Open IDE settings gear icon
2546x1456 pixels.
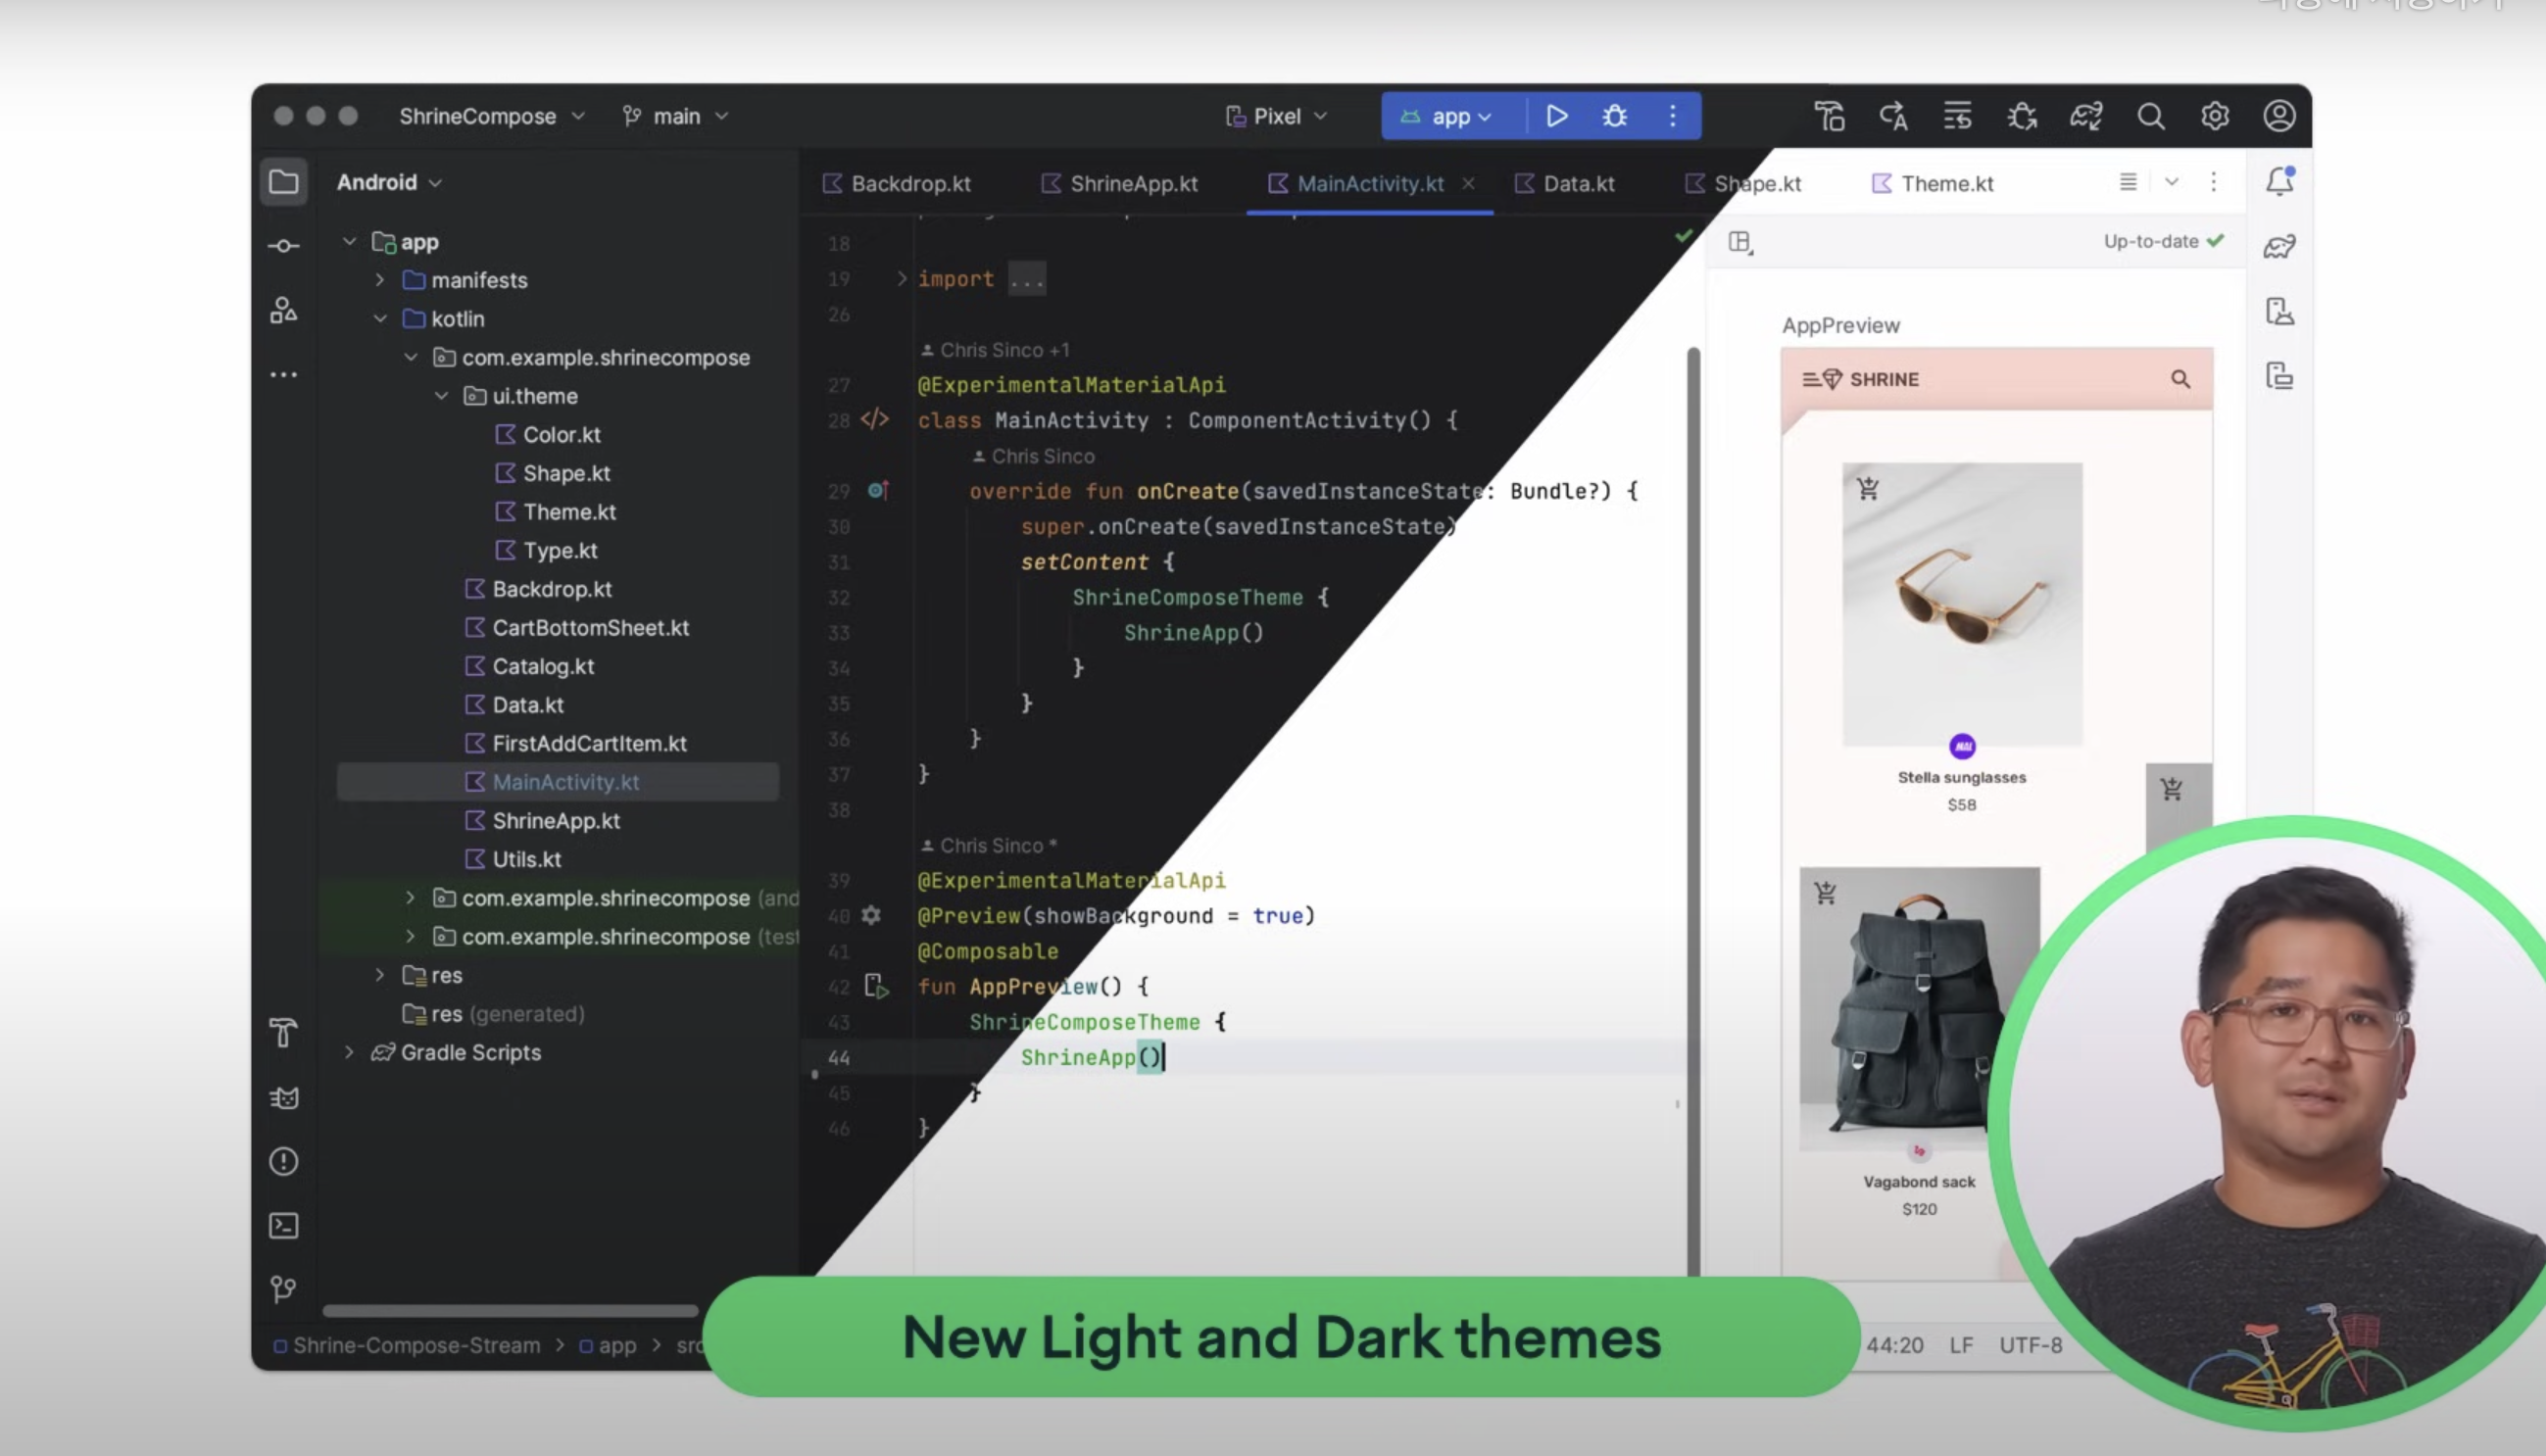click(2215, 116)
